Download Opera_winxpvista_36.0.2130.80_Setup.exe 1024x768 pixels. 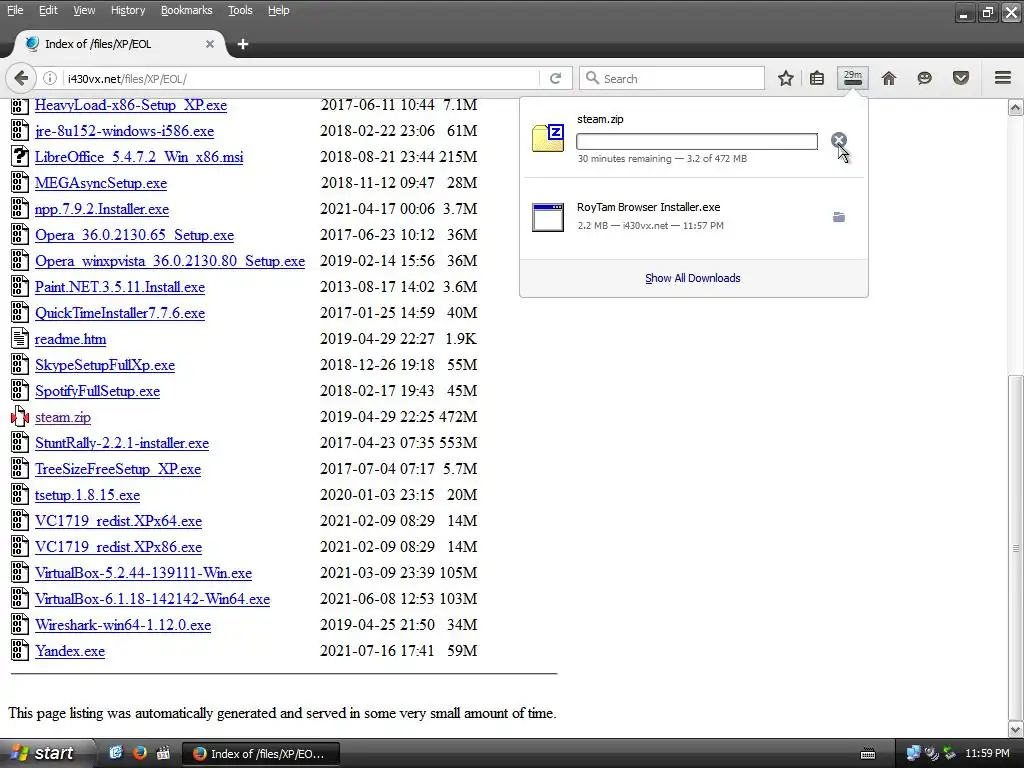170,261
